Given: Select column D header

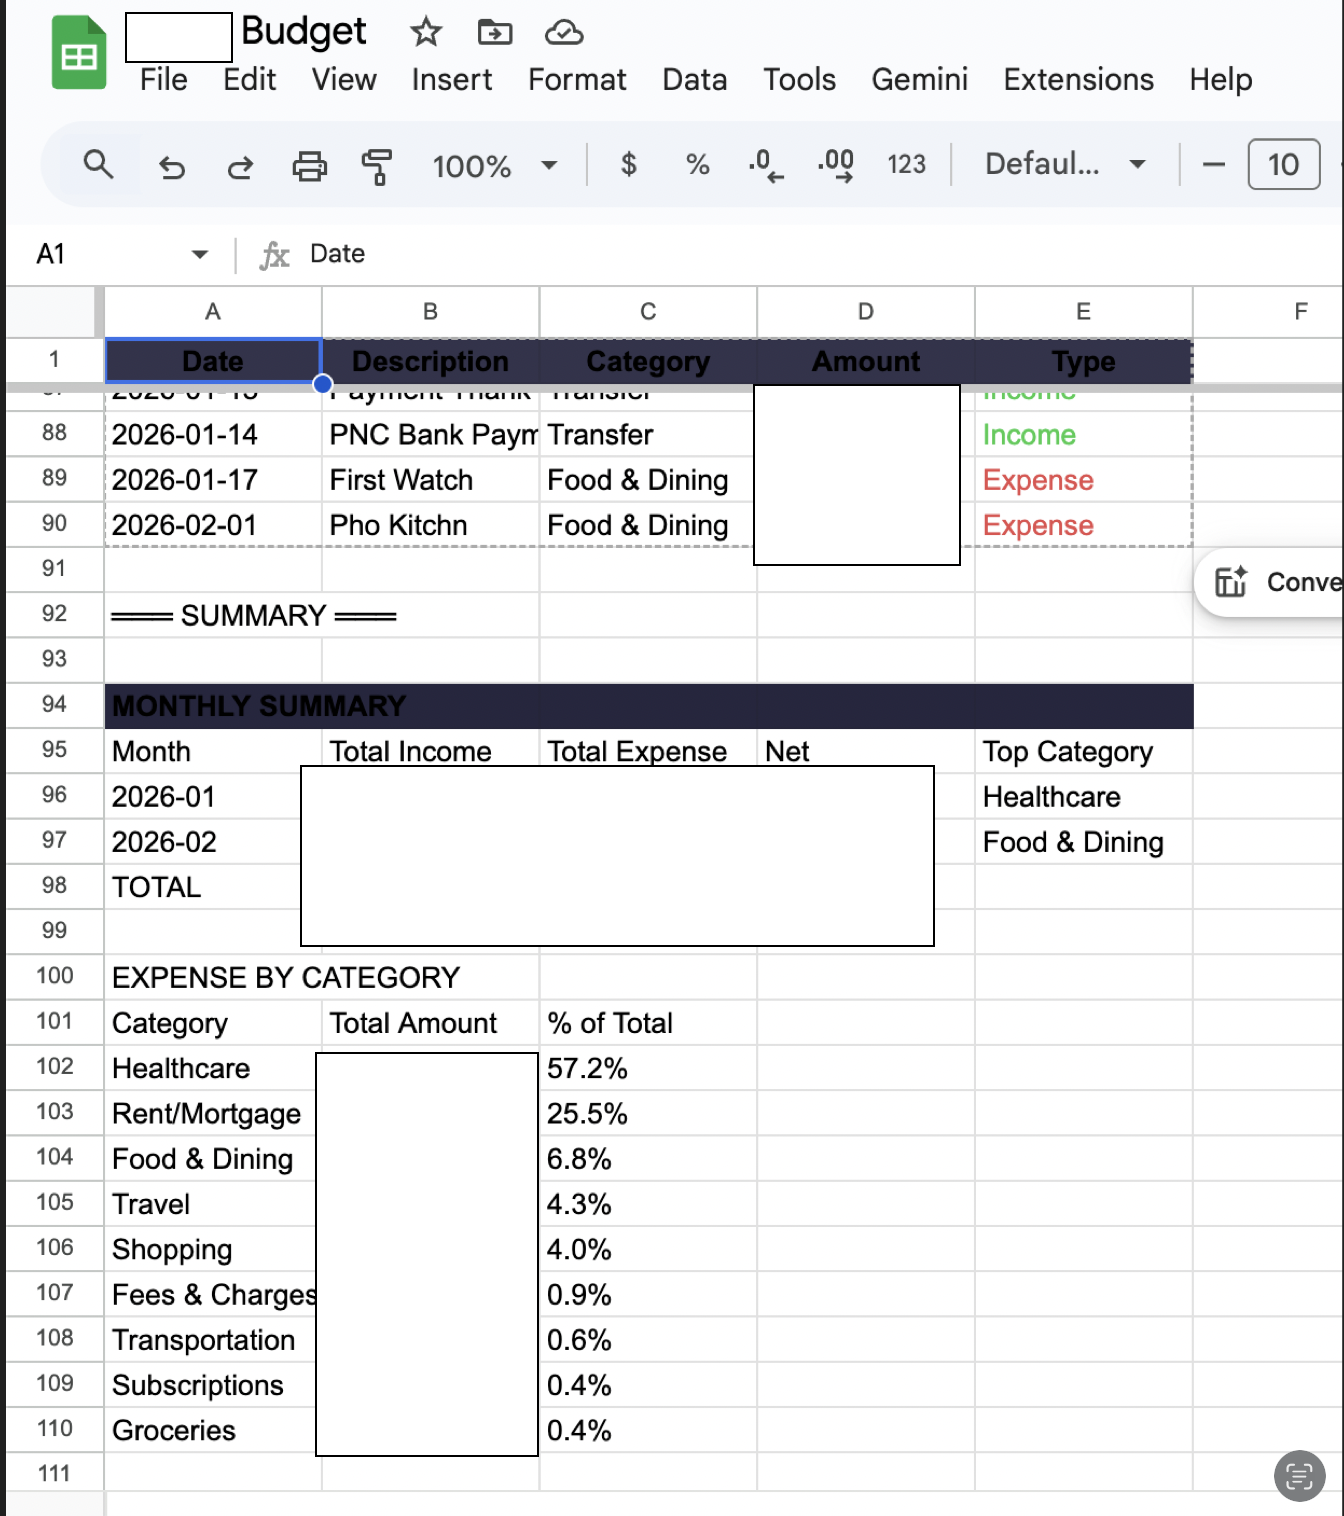Looking at the screenshot, I should point(866,312).
